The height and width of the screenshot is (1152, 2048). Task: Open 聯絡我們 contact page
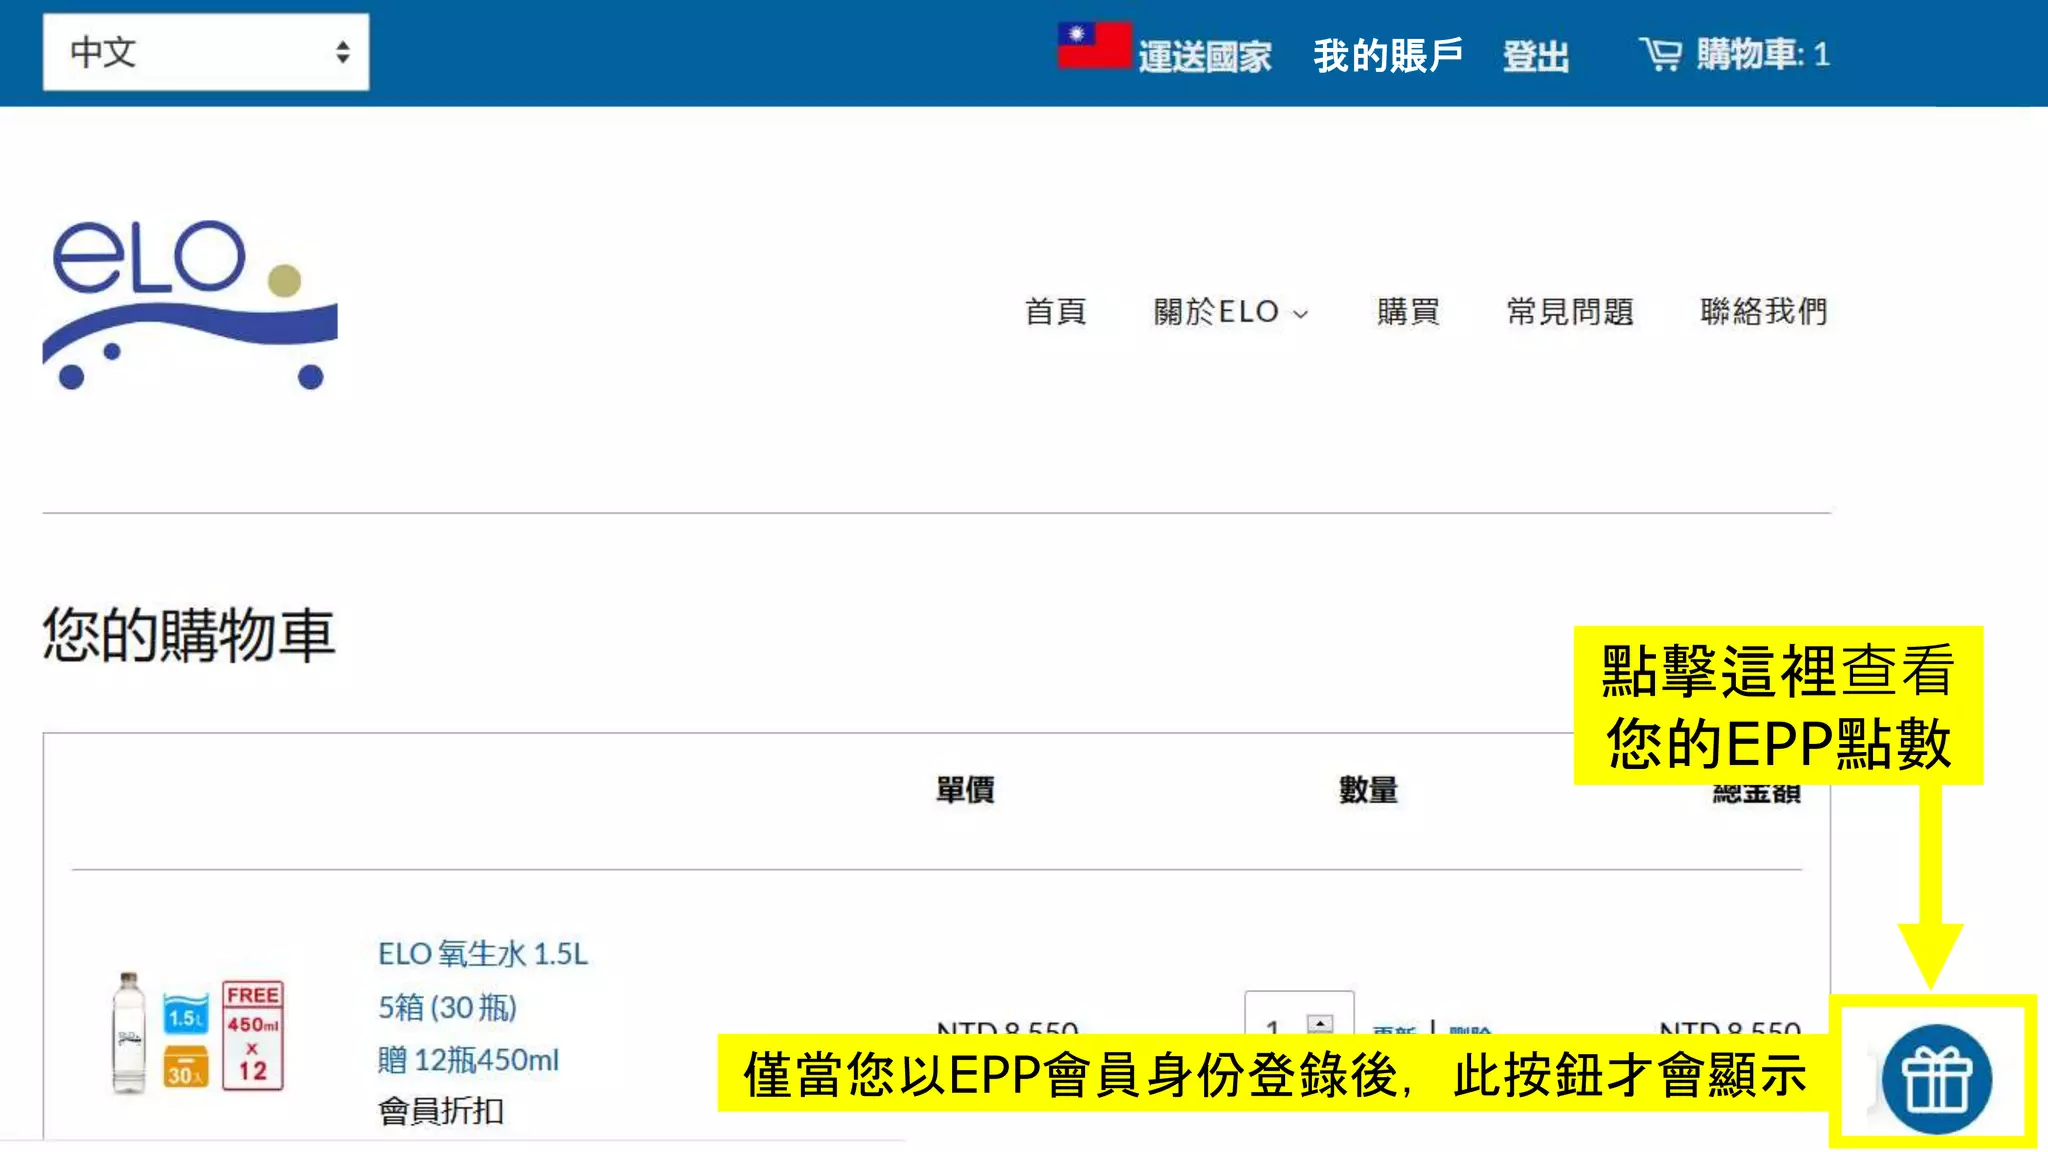pyautogui.click(x=1763, y=312)
